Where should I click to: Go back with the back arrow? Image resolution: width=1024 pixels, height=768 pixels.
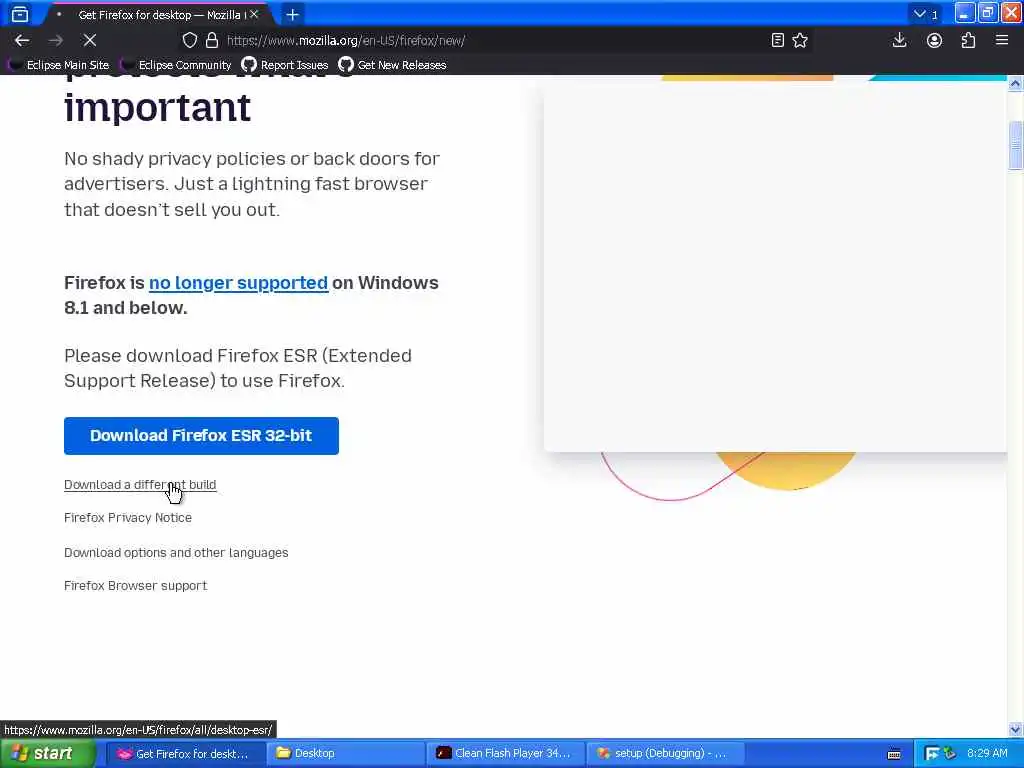[22, 40]
